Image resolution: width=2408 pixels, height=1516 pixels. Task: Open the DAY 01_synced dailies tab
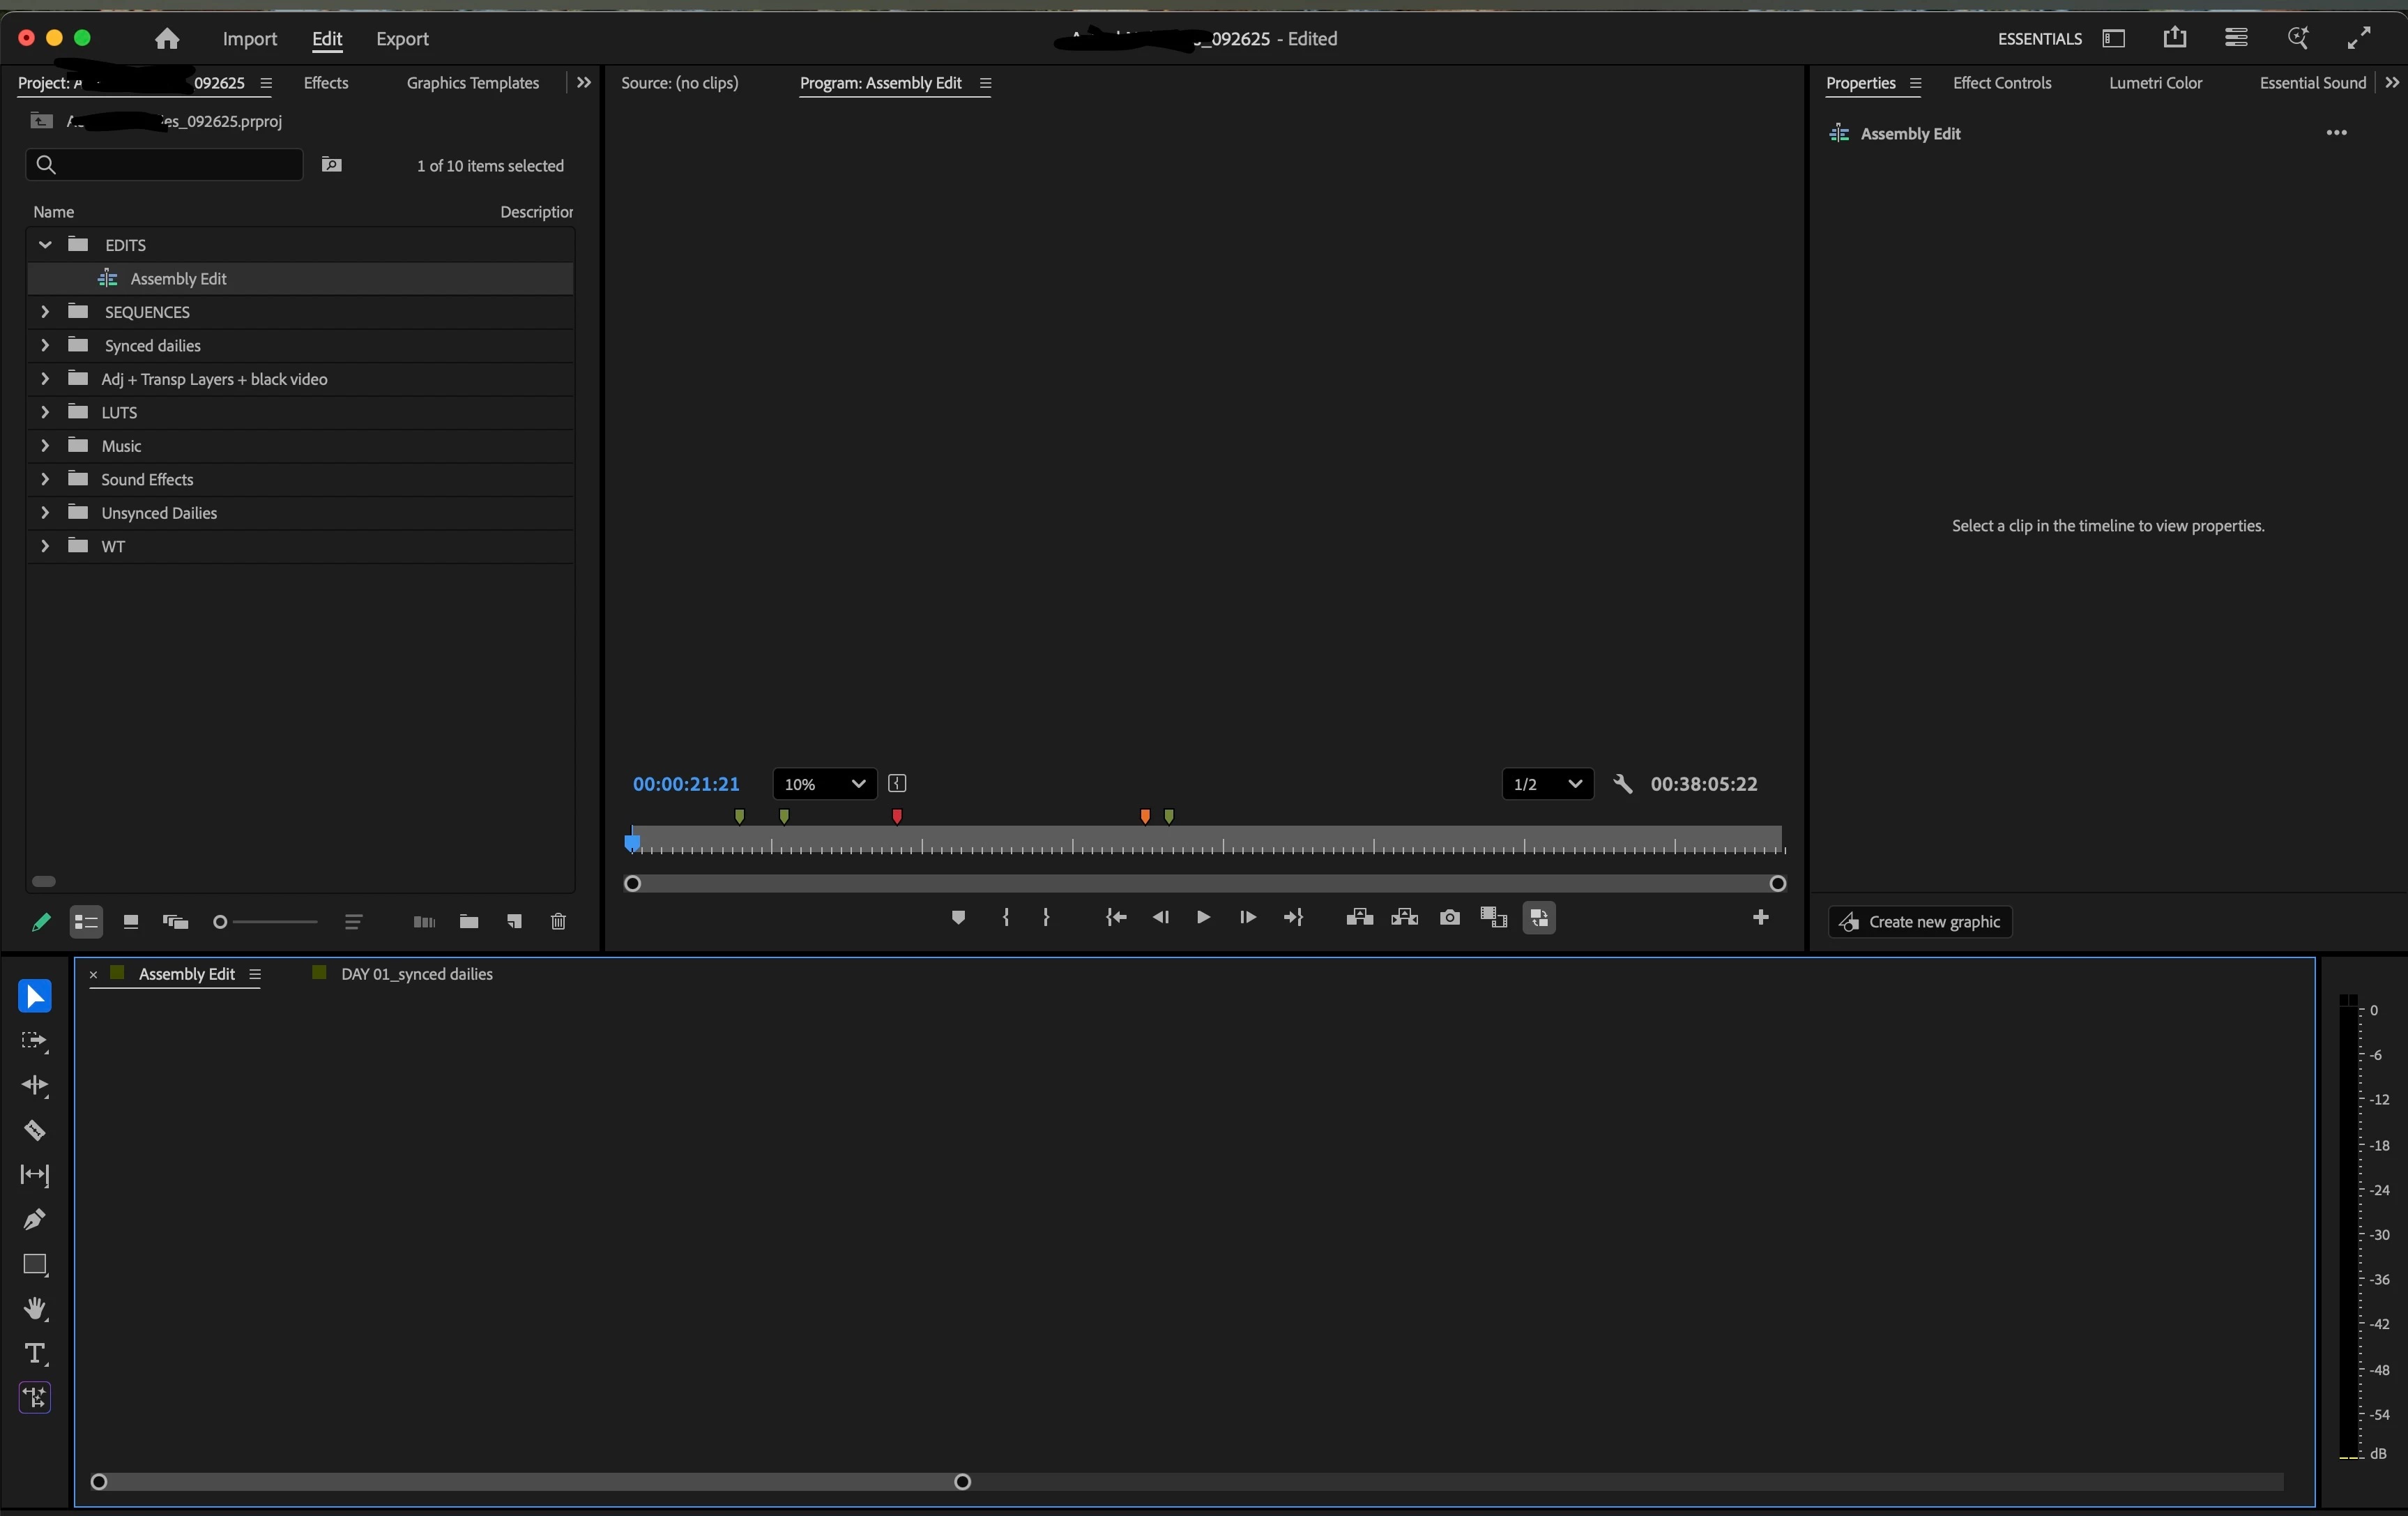(x=416, y=974)
